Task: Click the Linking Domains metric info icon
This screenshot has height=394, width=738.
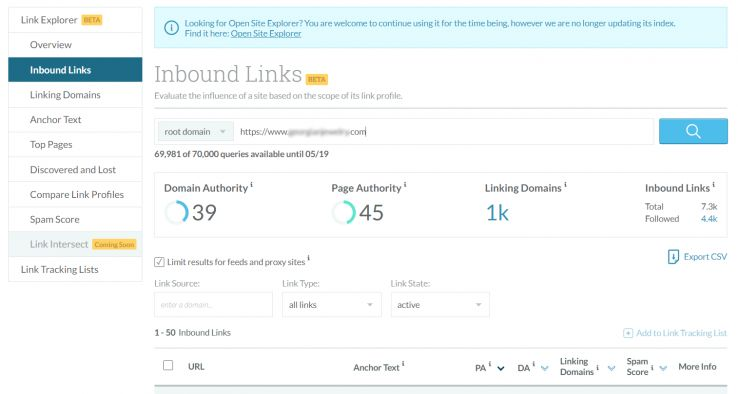Action: click(x=565, y=185)
